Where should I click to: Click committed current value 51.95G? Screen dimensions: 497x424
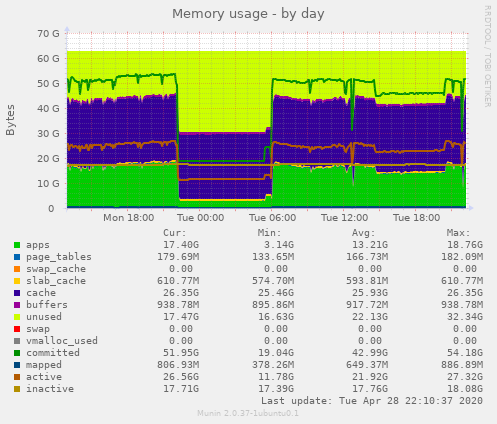[x=181, y=353]
